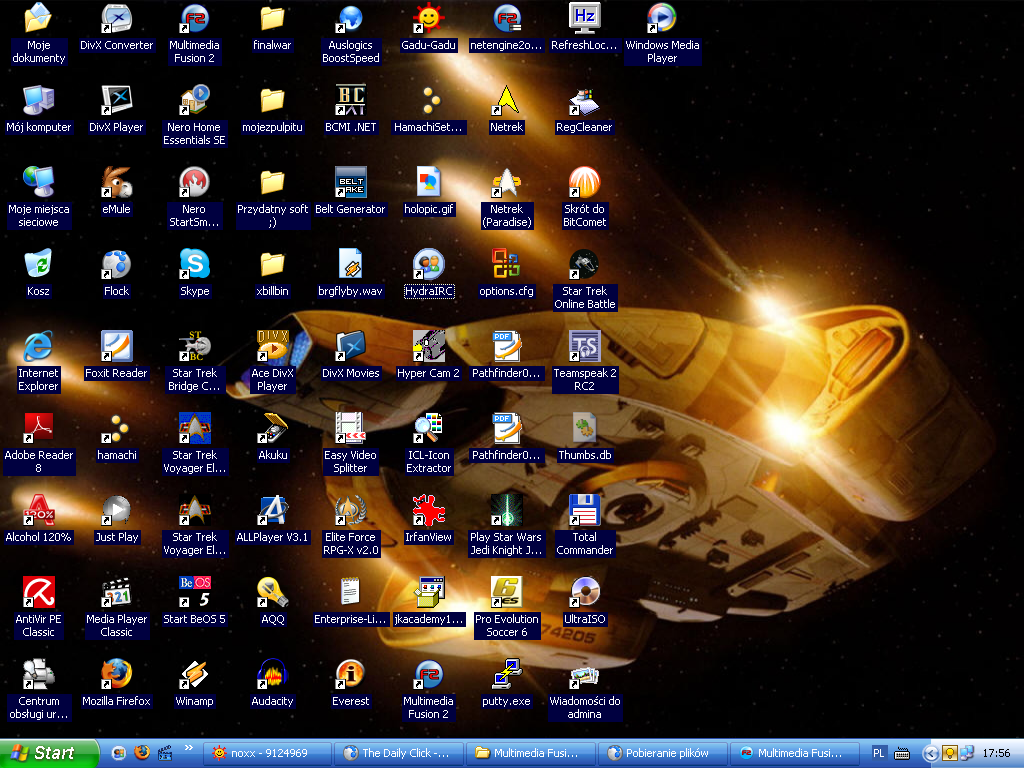Open the Skrót do BitComet icon
Viewport: 1024px width, 768px height.
tap(584, 182)
